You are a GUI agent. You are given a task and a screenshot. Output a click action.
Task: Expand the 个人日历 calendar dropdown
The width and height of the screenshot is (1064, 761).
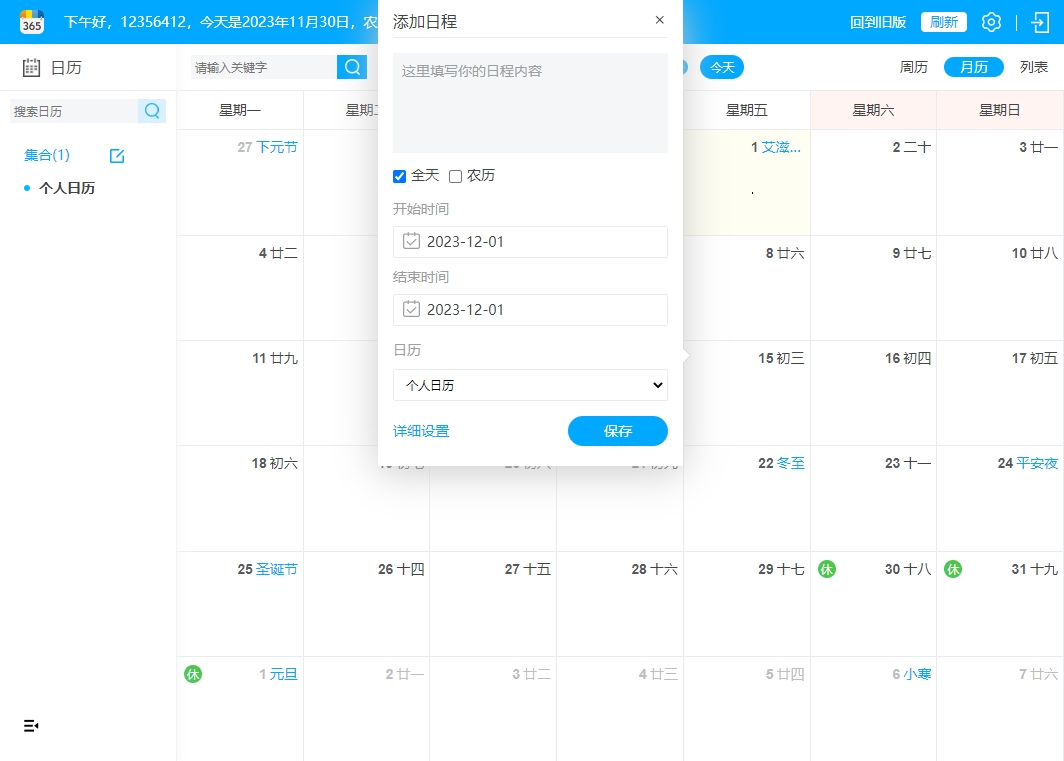(x=530, y=385)
